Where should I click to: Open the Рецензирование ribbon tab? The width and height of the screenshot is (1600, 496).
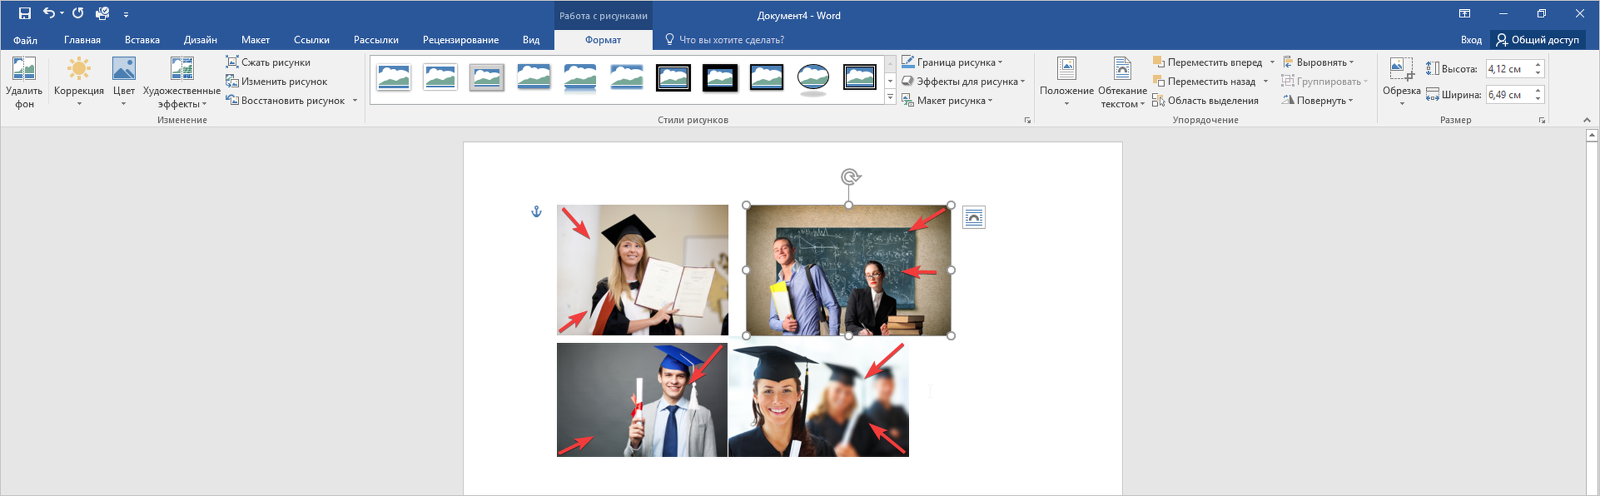(460, 40)
